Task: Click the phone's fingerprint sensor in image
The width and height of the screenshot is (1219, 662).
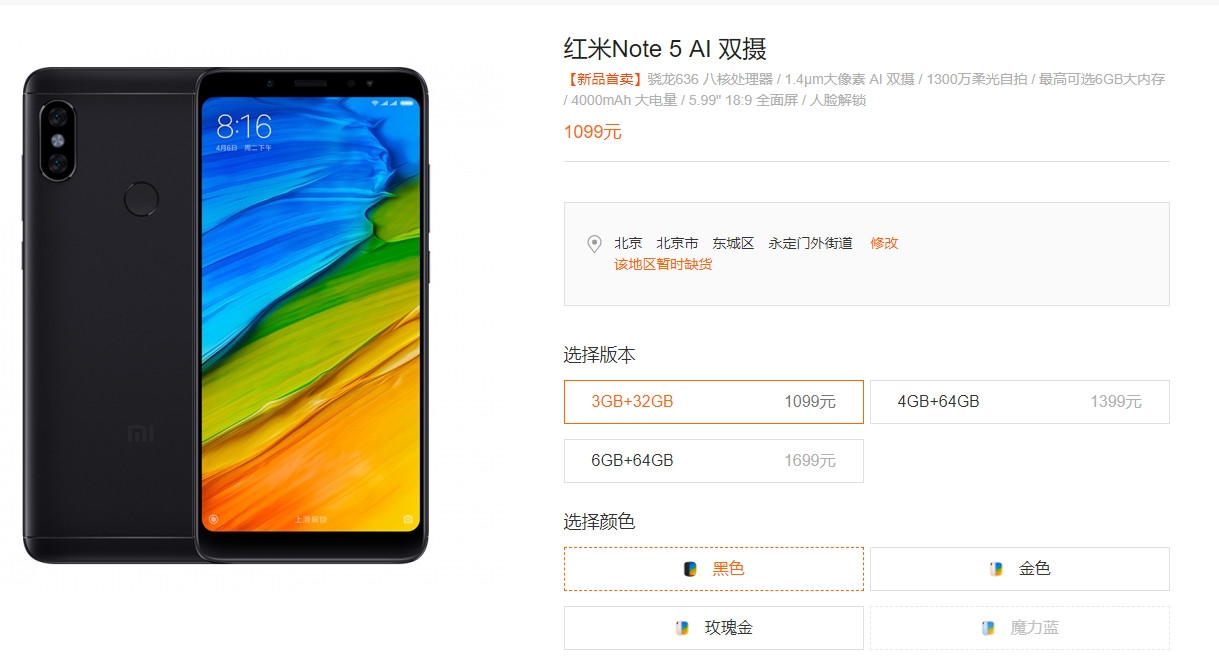Action: [x=141, y=199]
